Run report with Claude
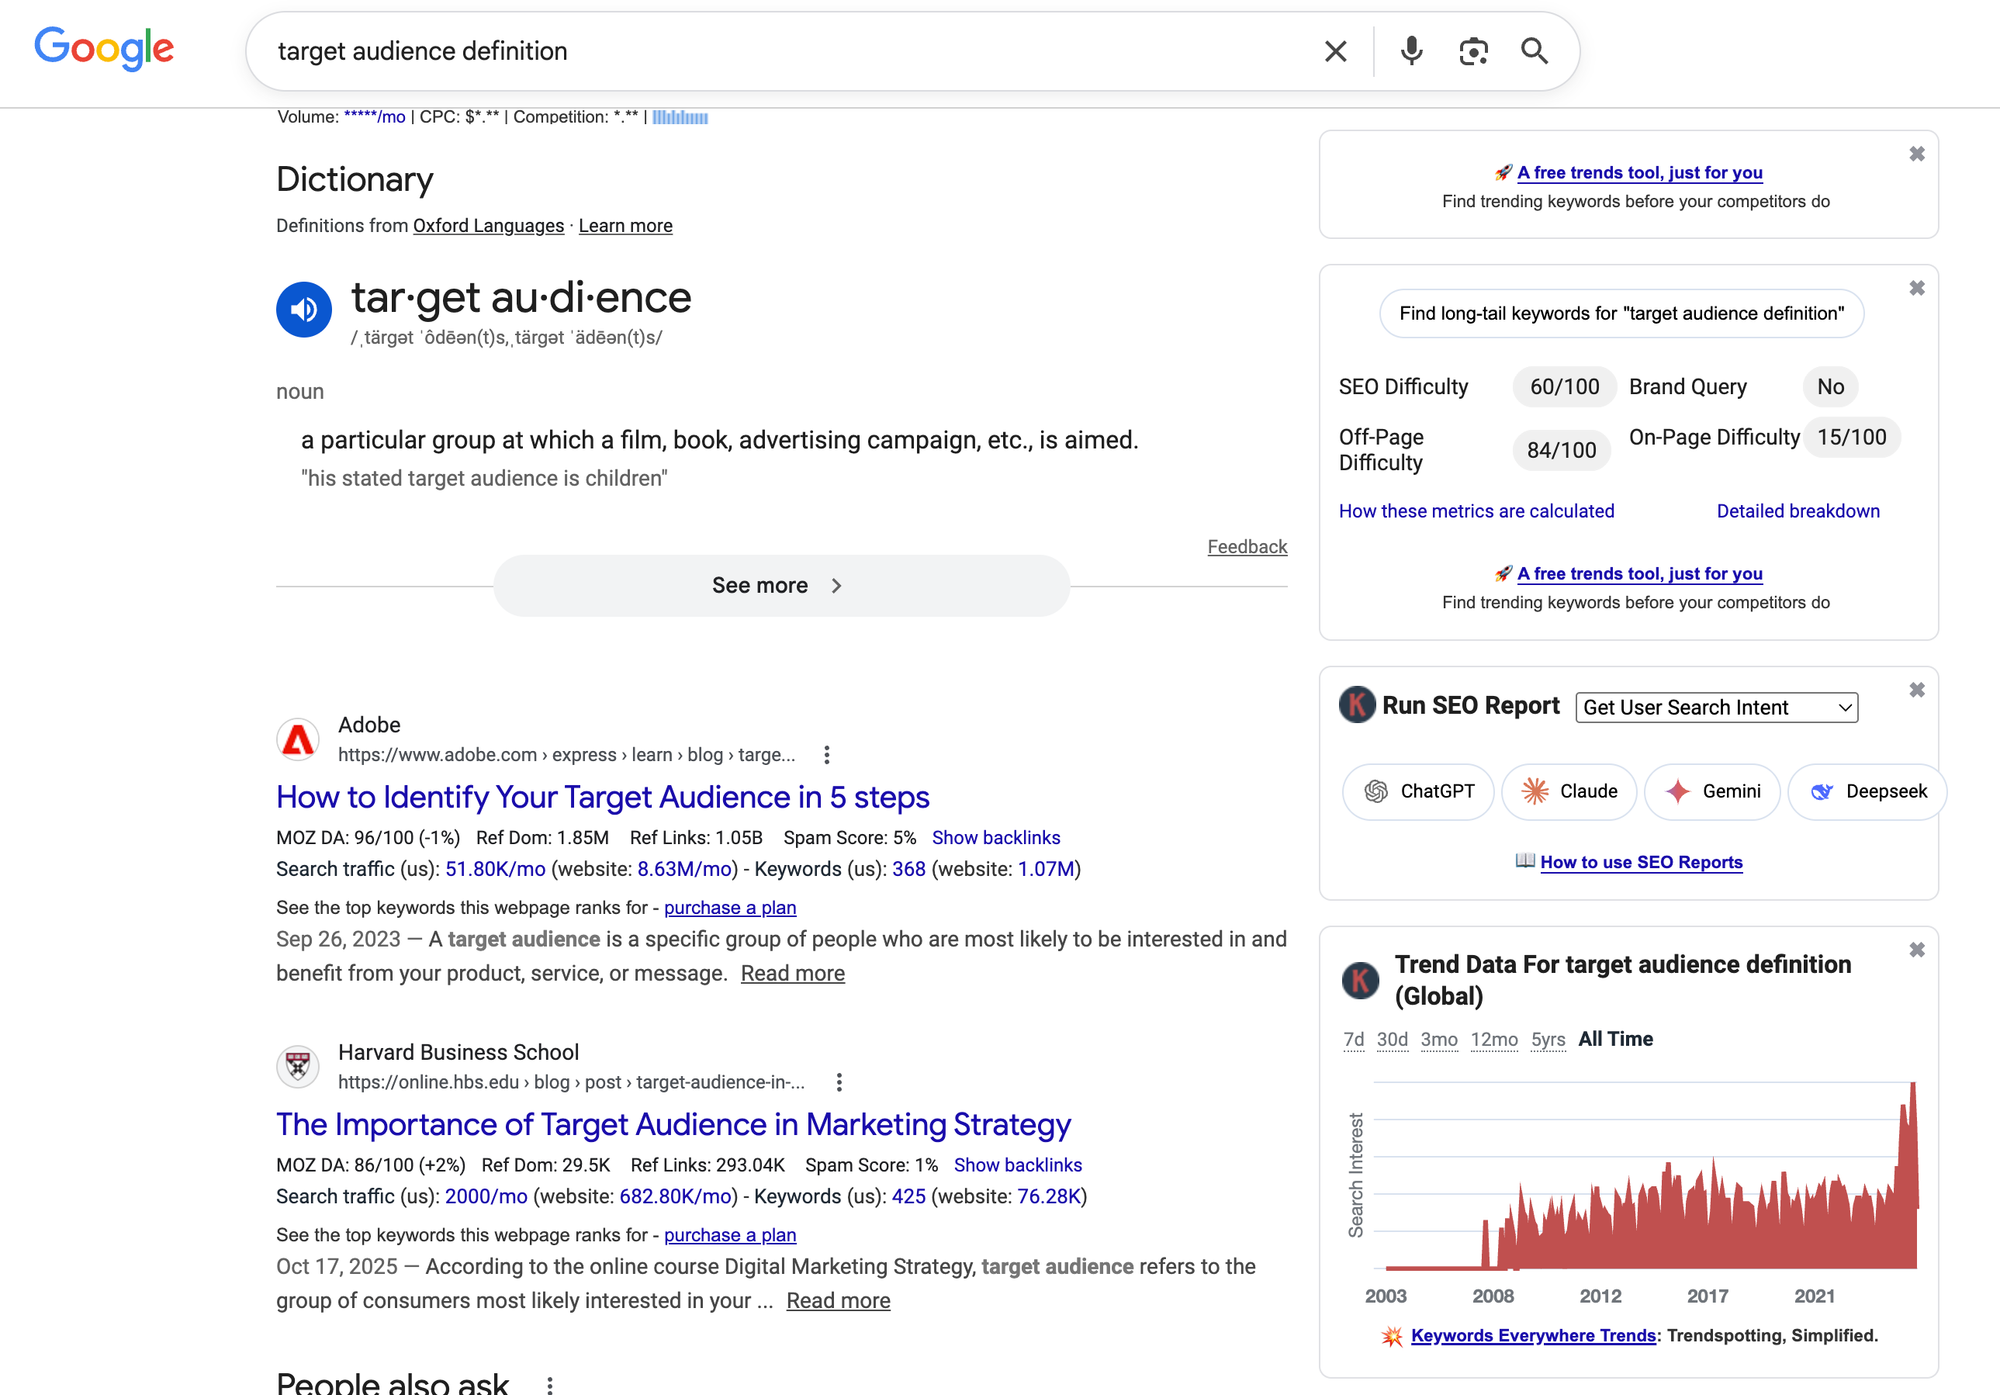This screenshot has height=1395, width=2000. (1568, 792)
